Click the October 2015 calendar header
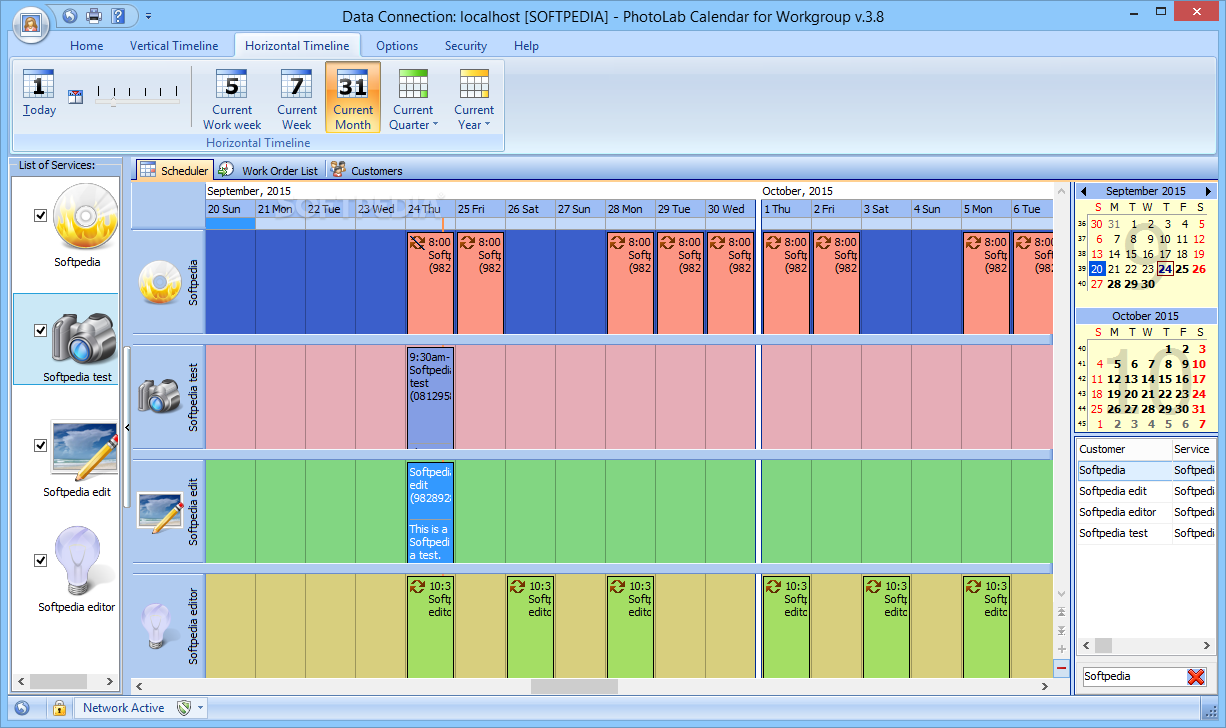 pos(1145,316)
